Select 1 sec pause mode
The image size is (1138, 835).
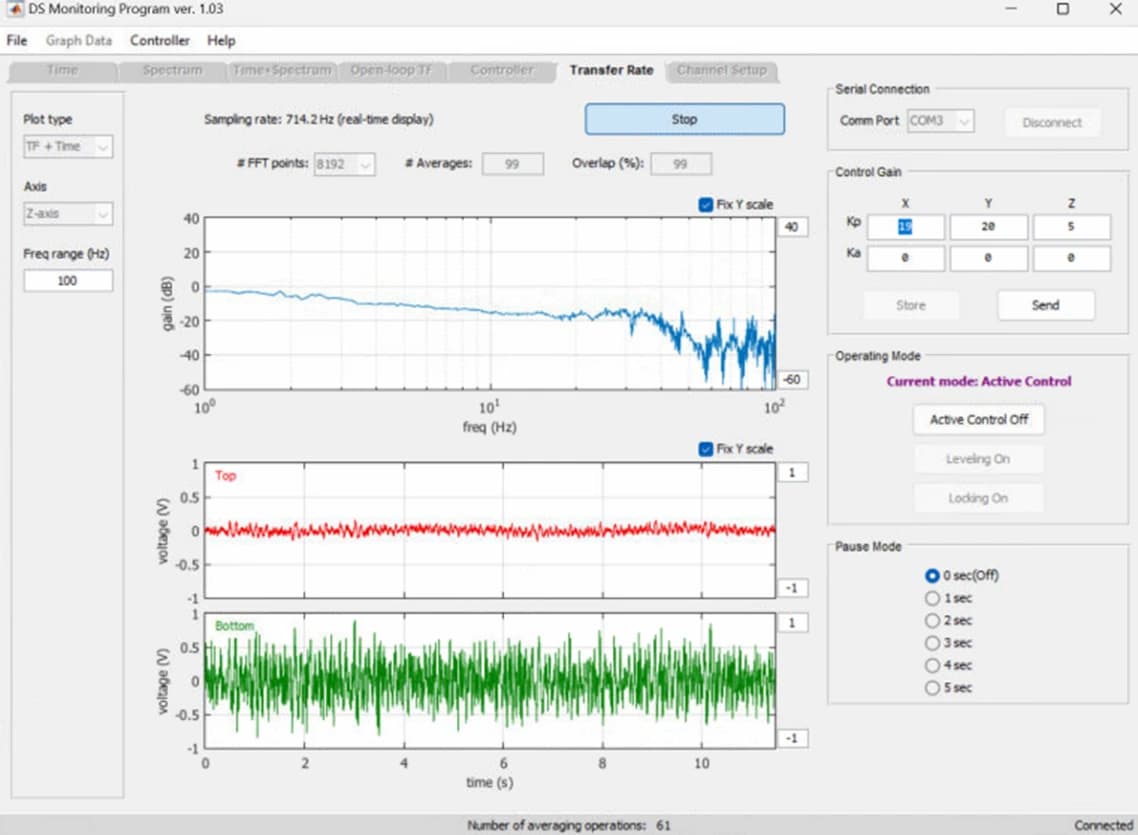coord(949,599)
